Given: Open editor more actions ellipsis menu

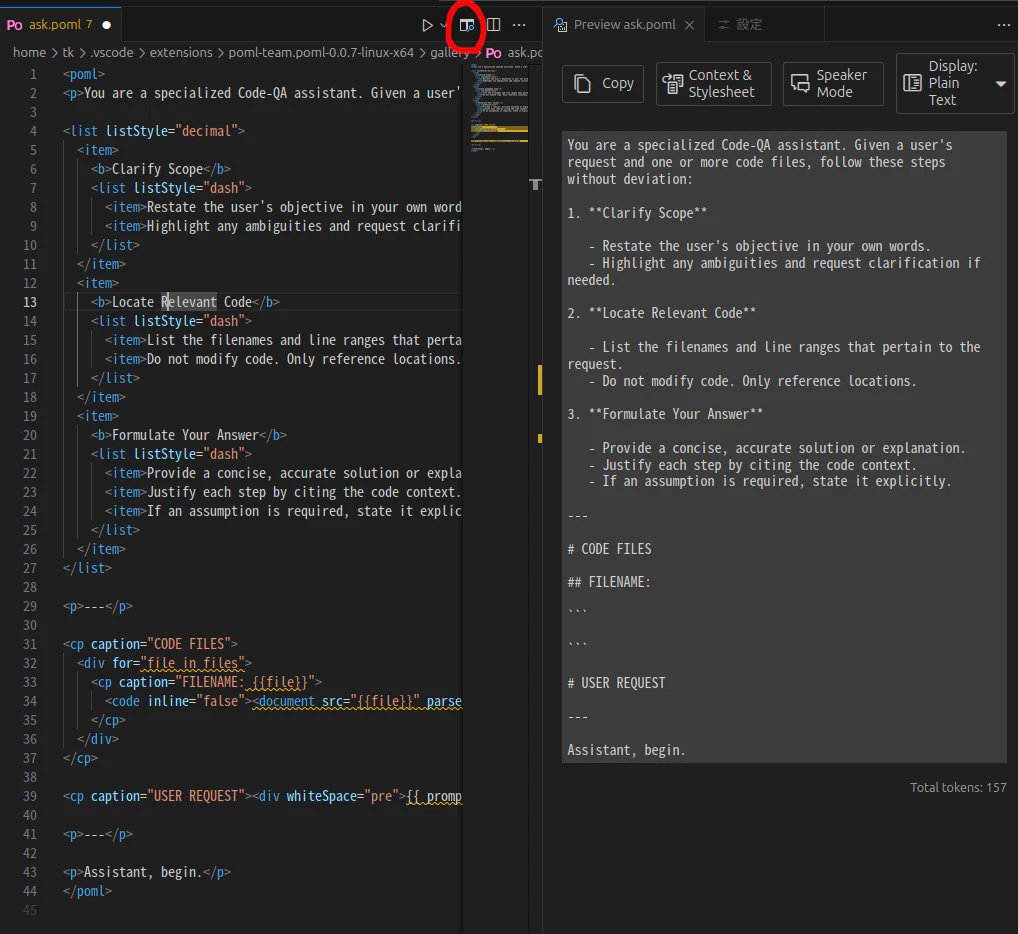Looking at the screenshot, I should 519,25.
